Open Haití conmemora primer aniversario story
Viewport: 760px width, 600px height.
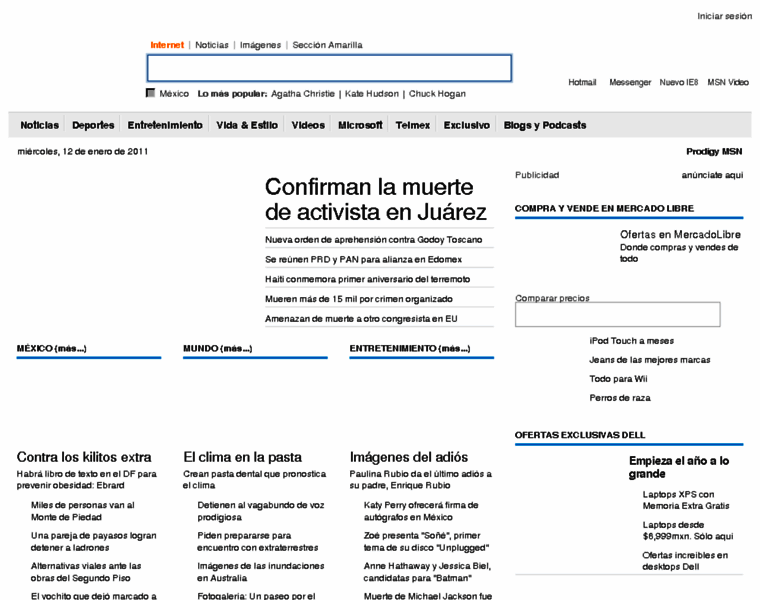pyautogui.click(x=367, y=279)
